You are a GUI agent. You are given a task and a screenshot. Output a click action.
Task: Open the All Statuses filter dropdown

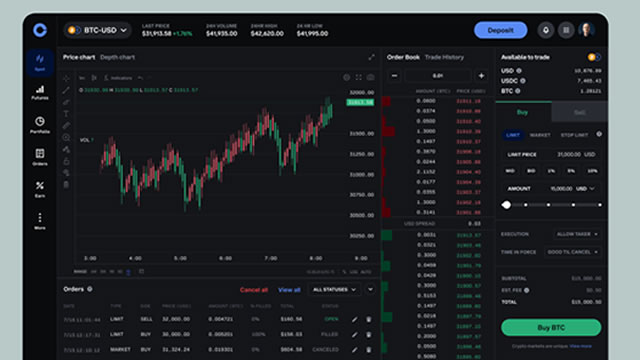tap(334, 289)
